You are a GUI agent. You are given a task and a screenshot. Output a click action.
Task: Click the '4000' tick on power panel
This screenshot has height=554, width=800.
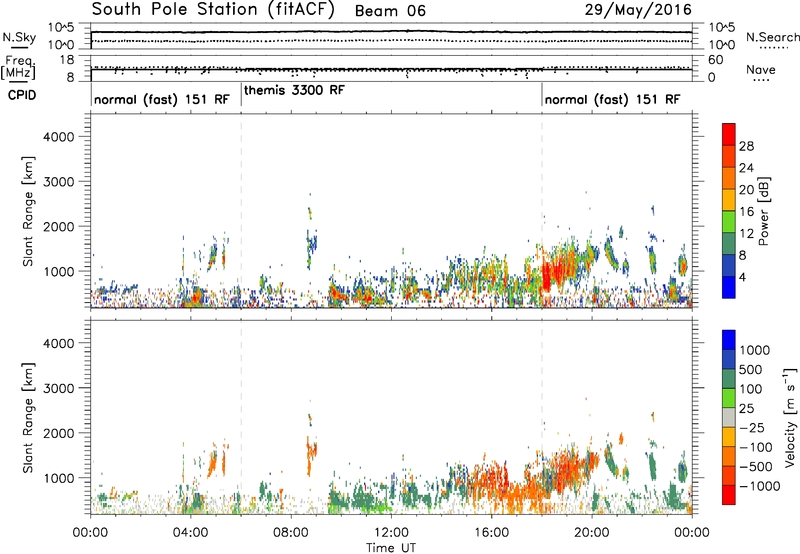pos(59,137)
